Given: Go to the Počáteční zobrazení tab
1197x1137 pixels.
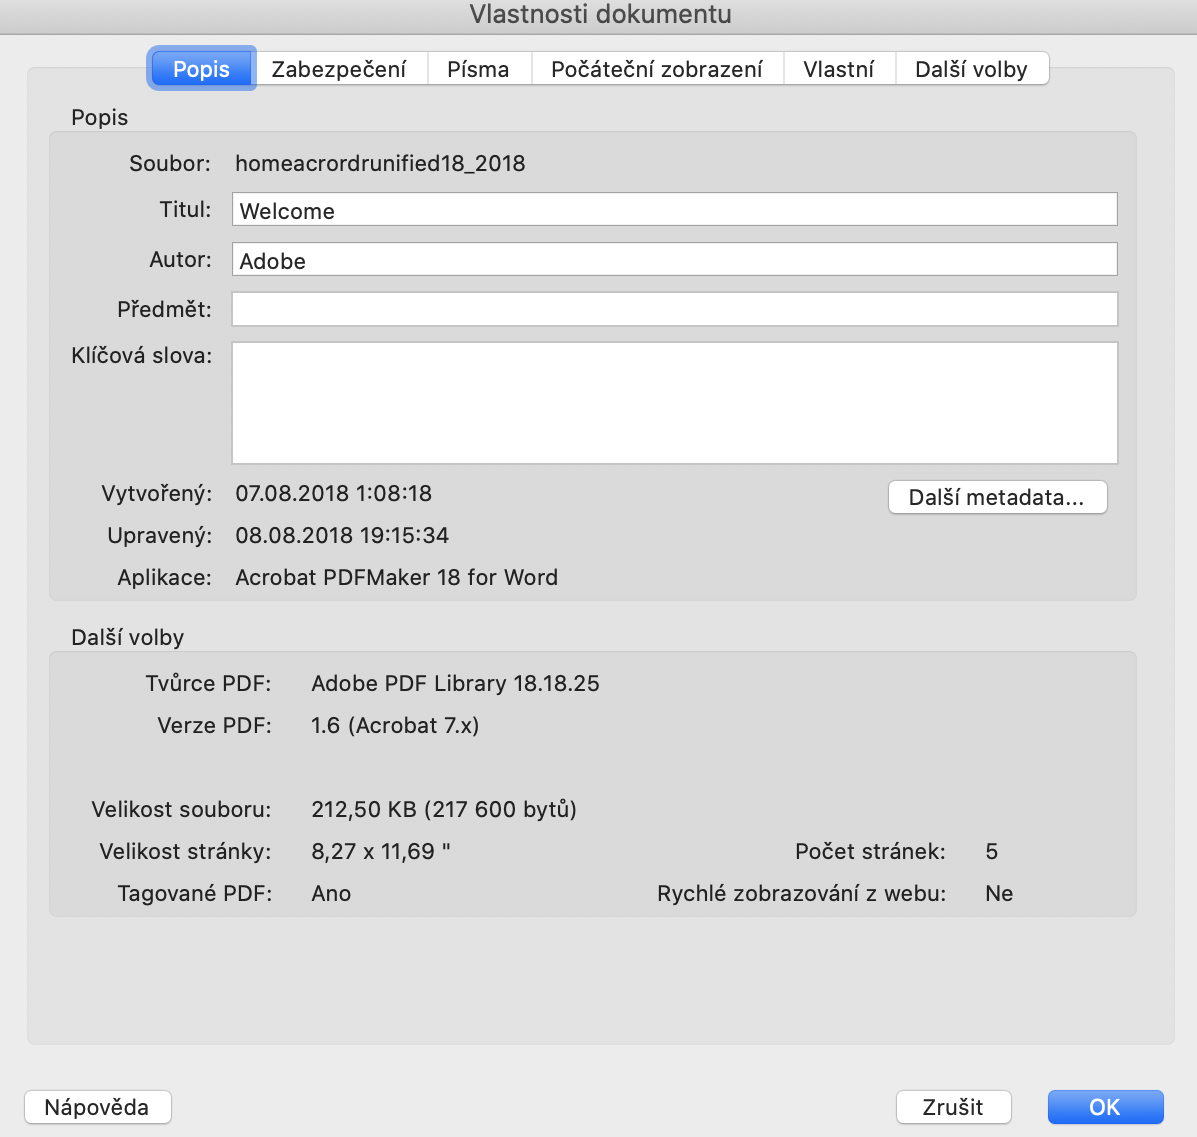Looking at the screenshot, I should (x=657, y=69).
